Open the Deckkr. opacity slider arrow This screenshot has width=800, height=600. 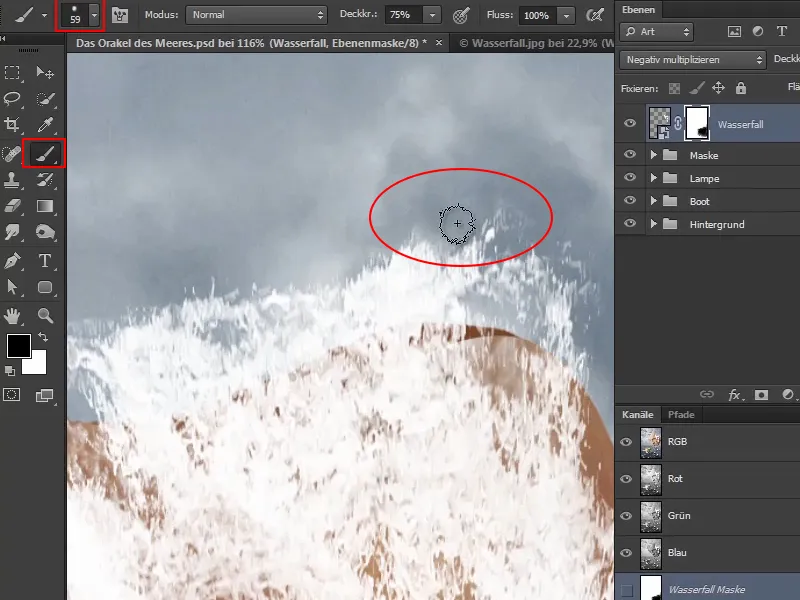pos(432,15)
